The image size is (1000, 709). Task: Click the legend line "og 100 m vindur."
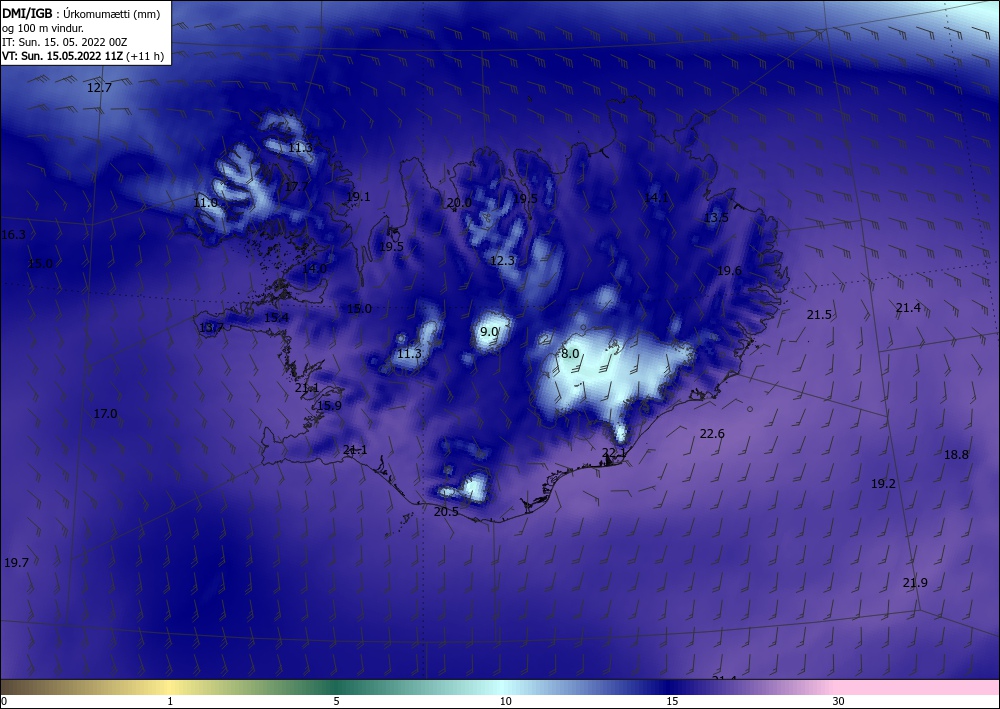(43, 28)
